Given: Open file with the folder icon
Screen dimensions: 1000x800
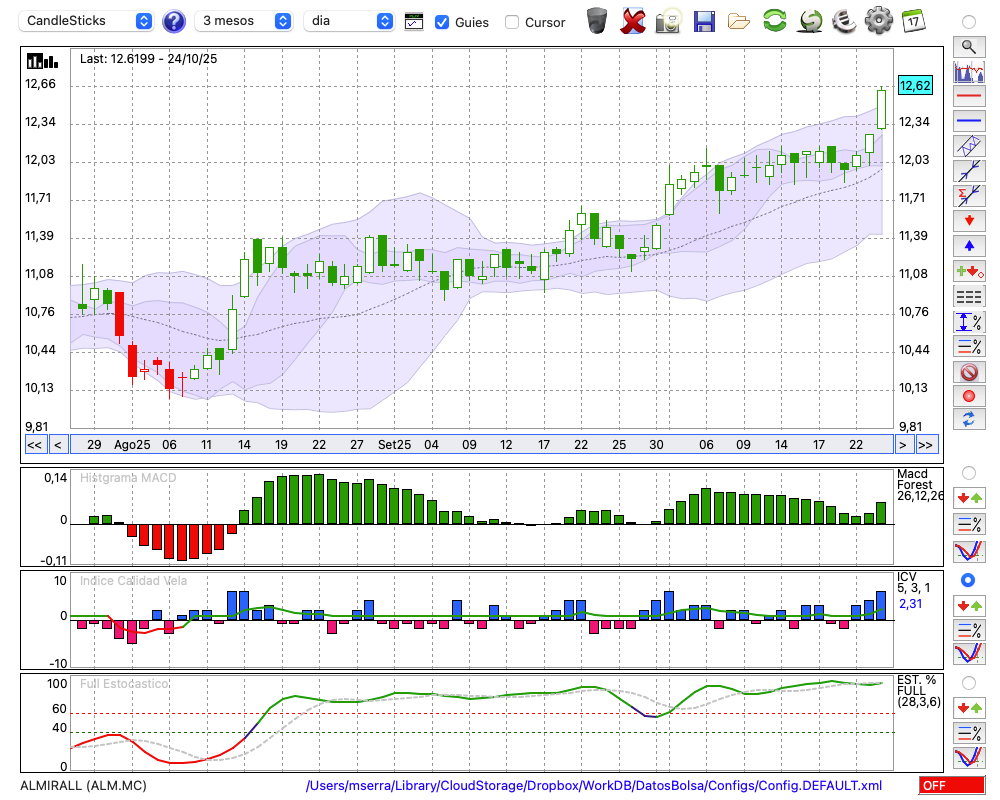Looking at the screenshot, I should tap(739, 22).
